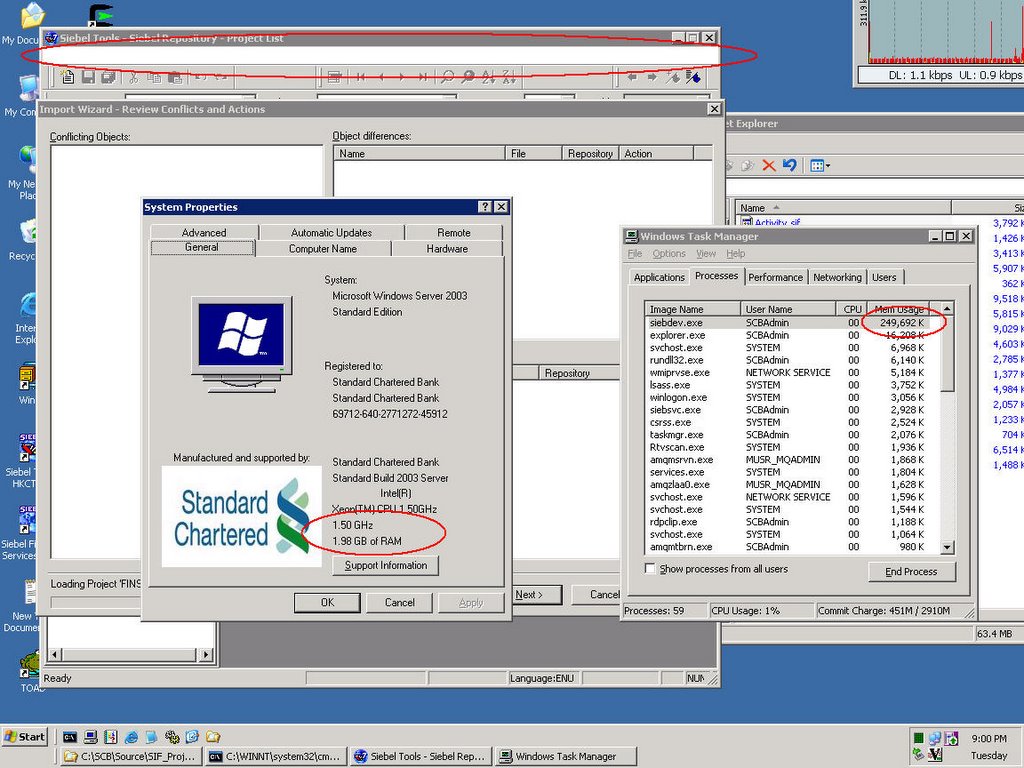Click the blue Undo arrow in Explorer toolbar

tap(789, 165)
